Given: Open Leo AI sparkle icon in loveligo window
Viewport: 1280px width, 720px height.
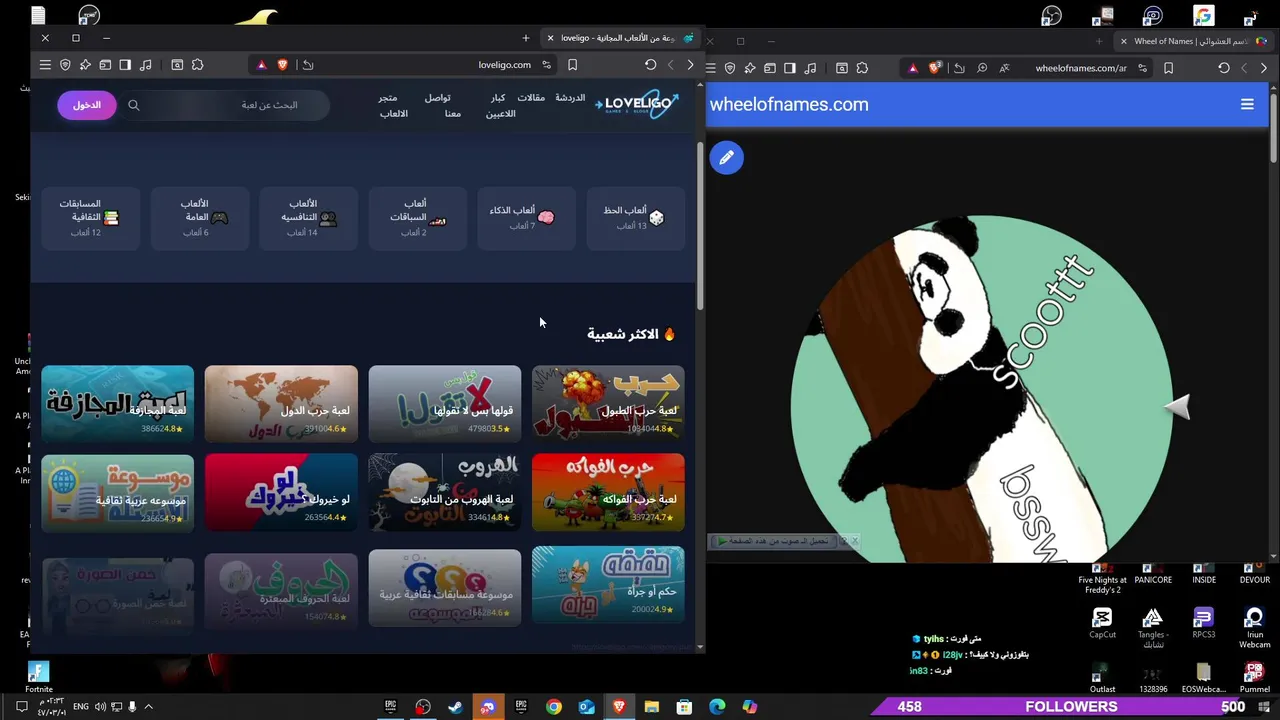Looking at the screenshot, I should coord(85,65).
